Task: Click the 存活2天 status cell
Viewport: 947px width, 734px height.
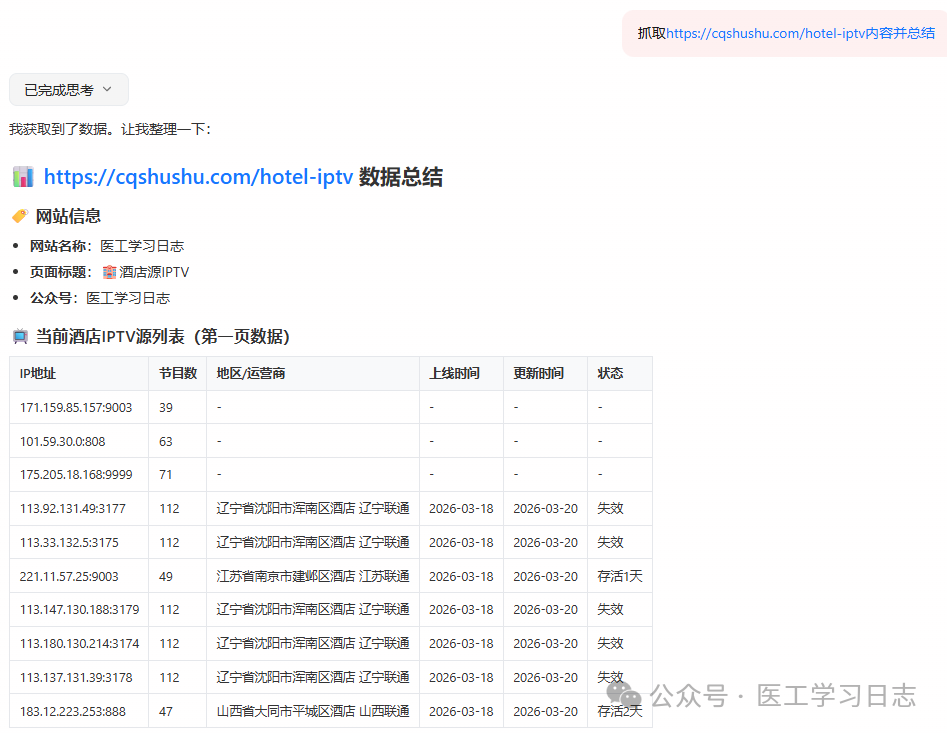Action: point(620,711)
